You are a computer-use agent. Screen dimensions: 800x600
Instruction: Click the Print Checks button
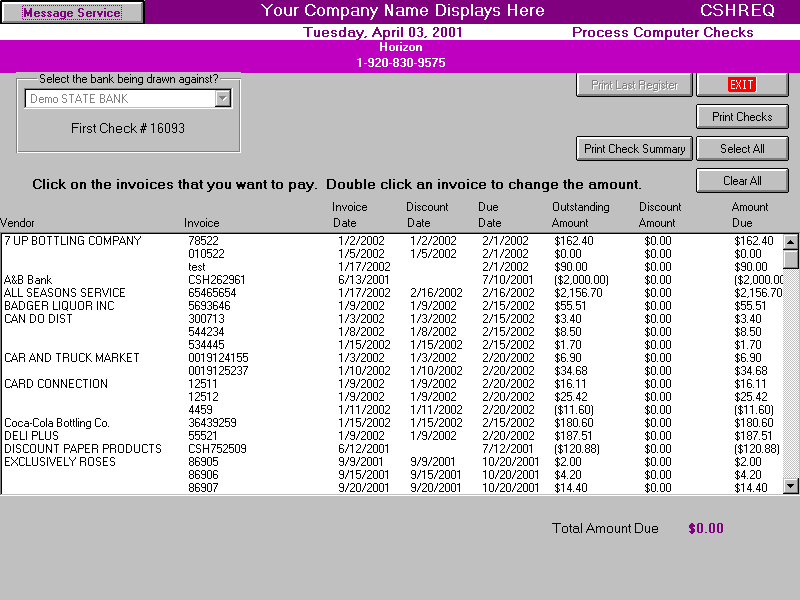tap(742, 117)
